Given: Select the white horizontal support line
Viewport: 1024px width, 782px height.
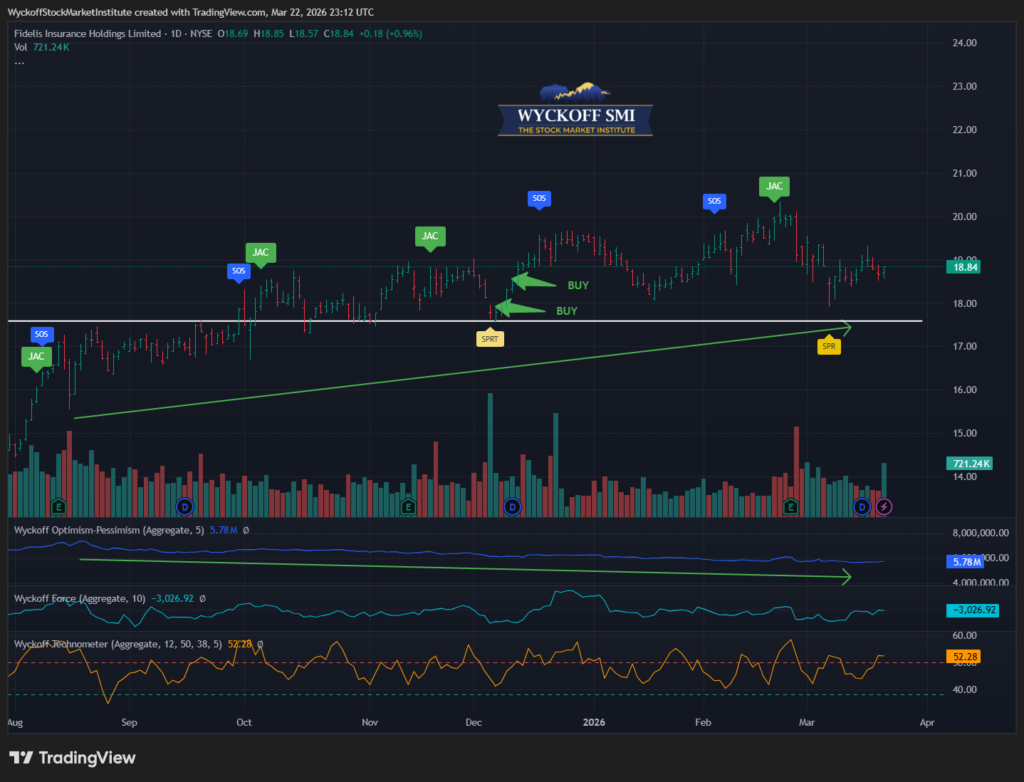Looking at the screenshot, I should click(x=300, y=321).
